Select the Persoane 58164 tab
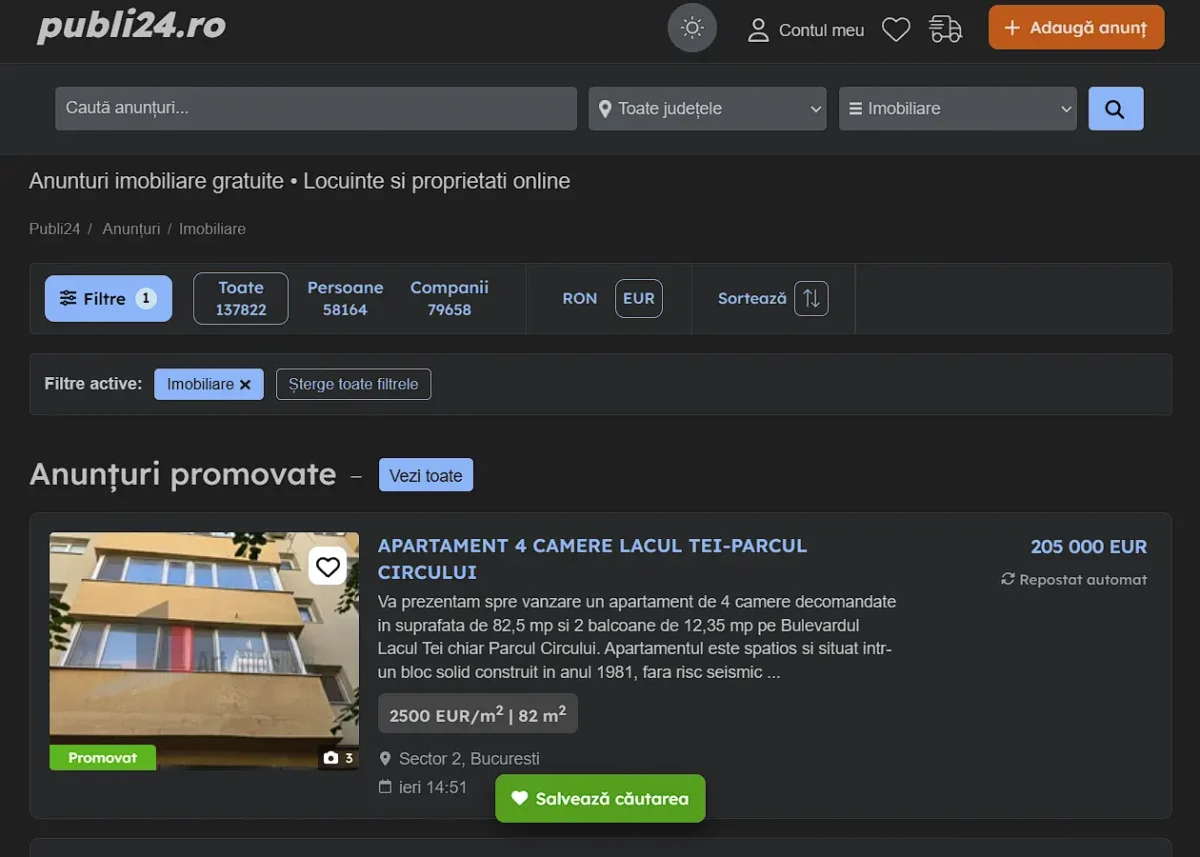This screenshot has width=1200, height=857. pyautogui.click(x=345, y=298)
